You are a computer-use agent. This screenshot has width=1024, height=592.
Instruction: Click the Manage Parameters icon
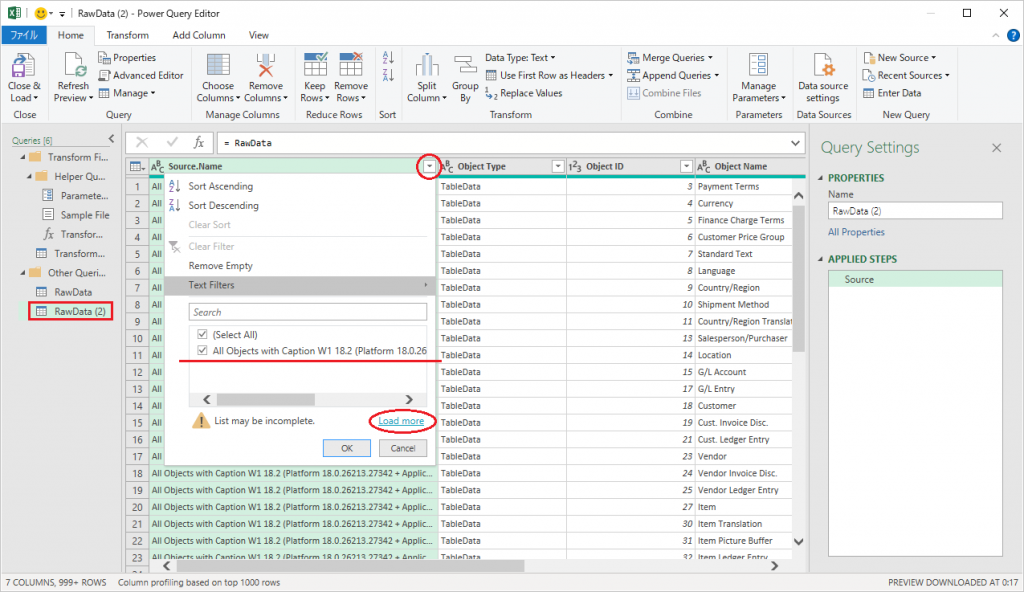tap(758, 66)
